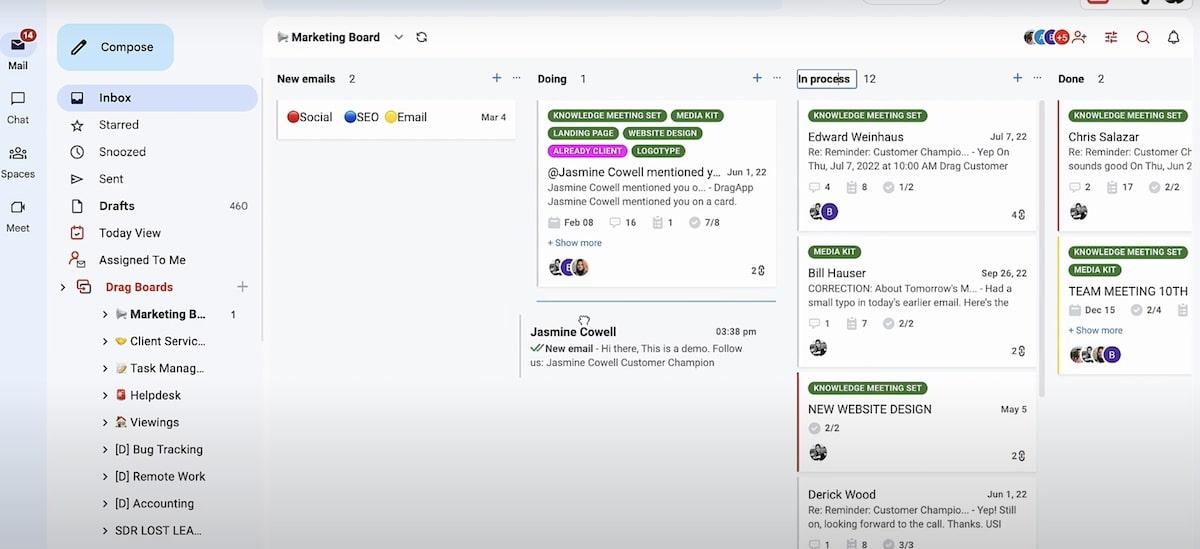Open the [D] Accounting board
The width and height of the screenshot is (1200, 549).
(154, 504)
